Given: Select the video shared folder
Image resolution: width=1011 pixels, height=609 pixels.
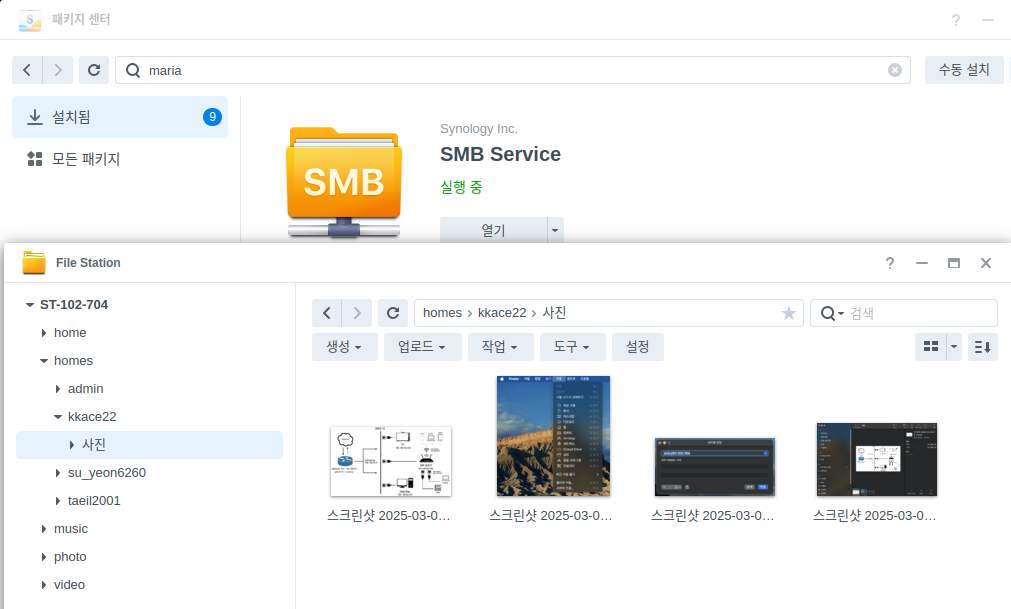Looking at the screenshot, I should [x=69, y=585].
